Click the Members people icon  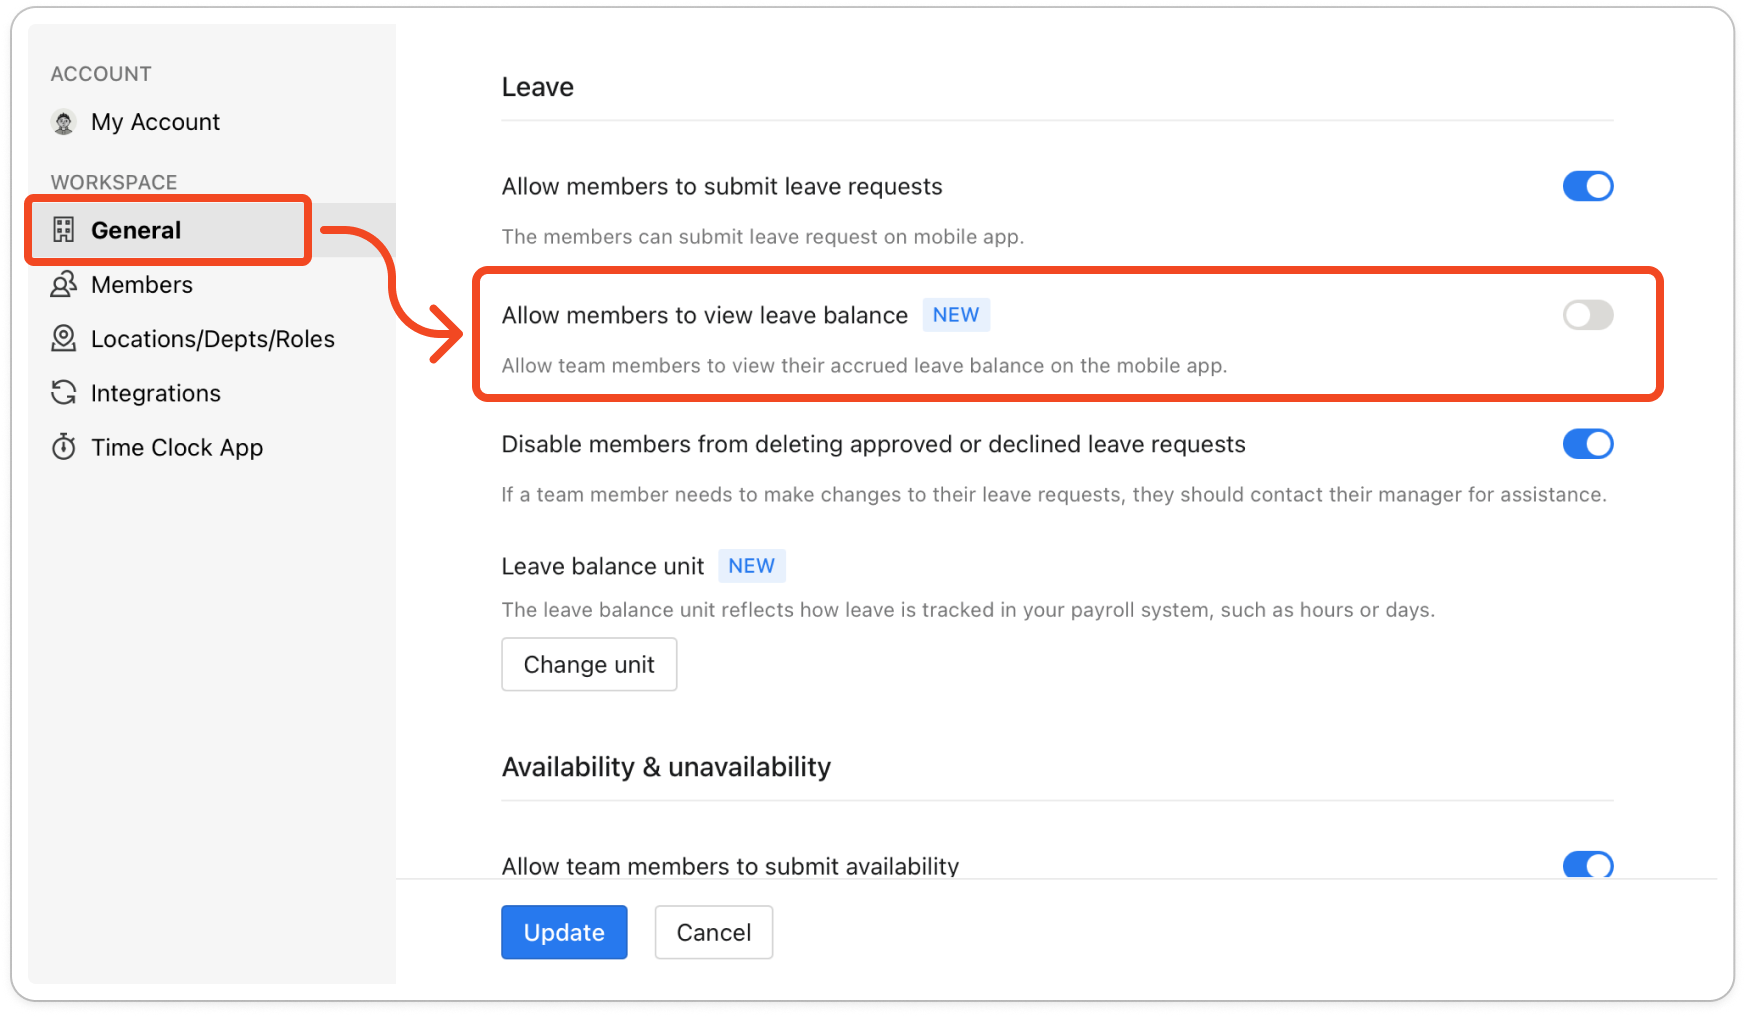64,284
